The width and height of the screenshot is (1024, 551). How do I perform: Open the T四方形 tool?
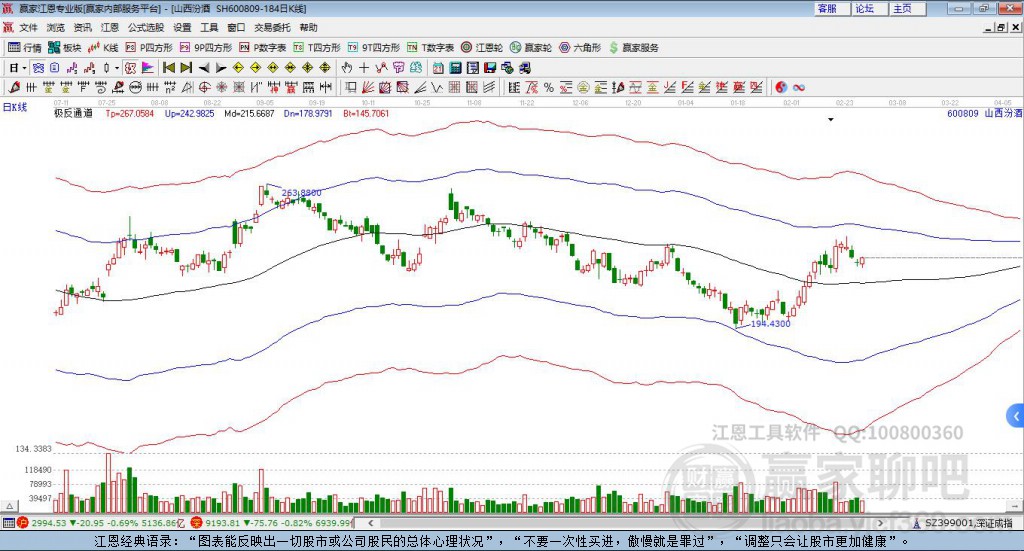pyautogui.click(x=317, y=48)
